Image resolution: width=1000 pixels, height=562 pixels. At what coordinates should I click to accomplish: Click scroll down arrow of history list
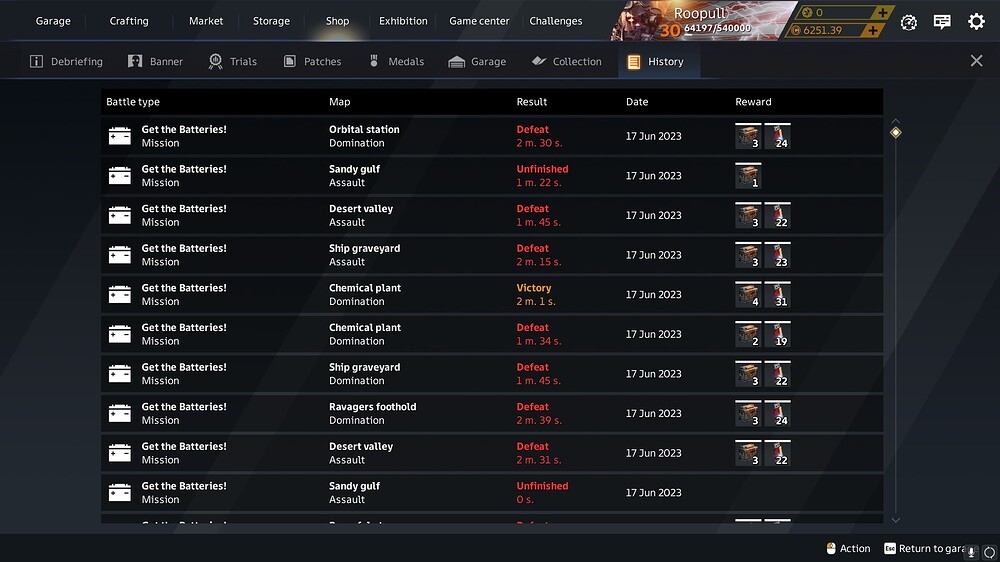pyautogui.click(x=895, y=520)
